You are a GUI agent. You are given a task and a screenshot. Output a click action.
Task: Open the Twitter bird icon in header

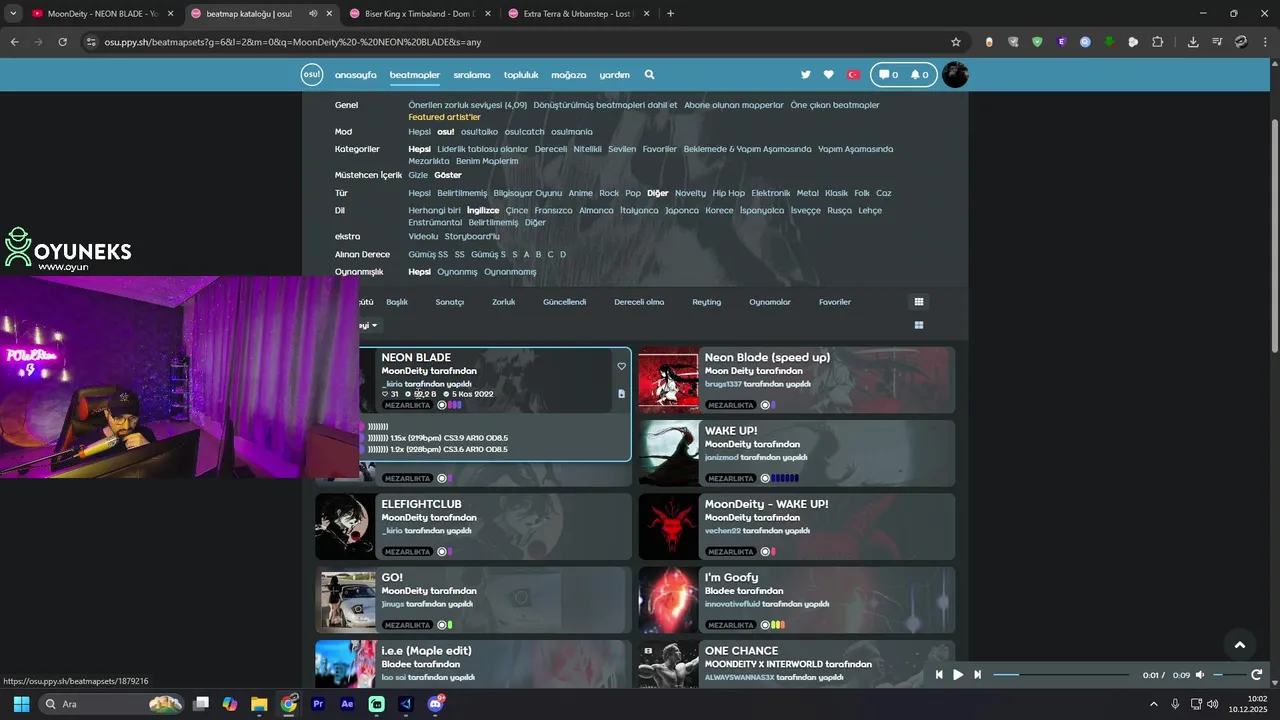click(806, 75)
